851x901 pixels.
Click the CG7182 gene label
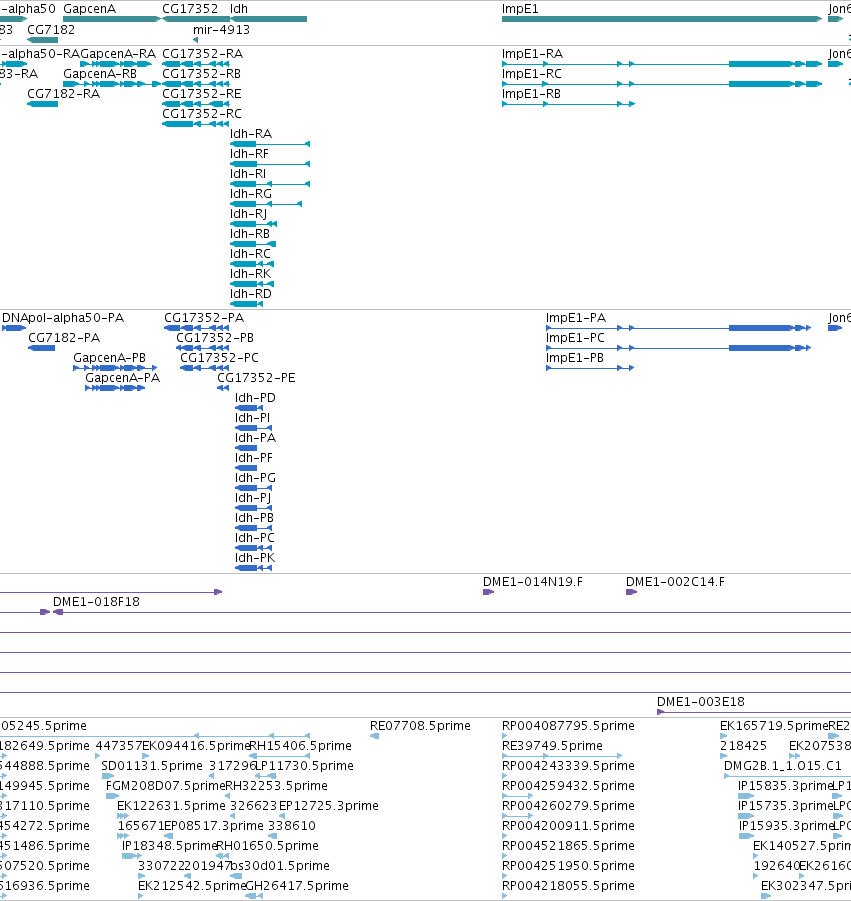tap(51, 30)
